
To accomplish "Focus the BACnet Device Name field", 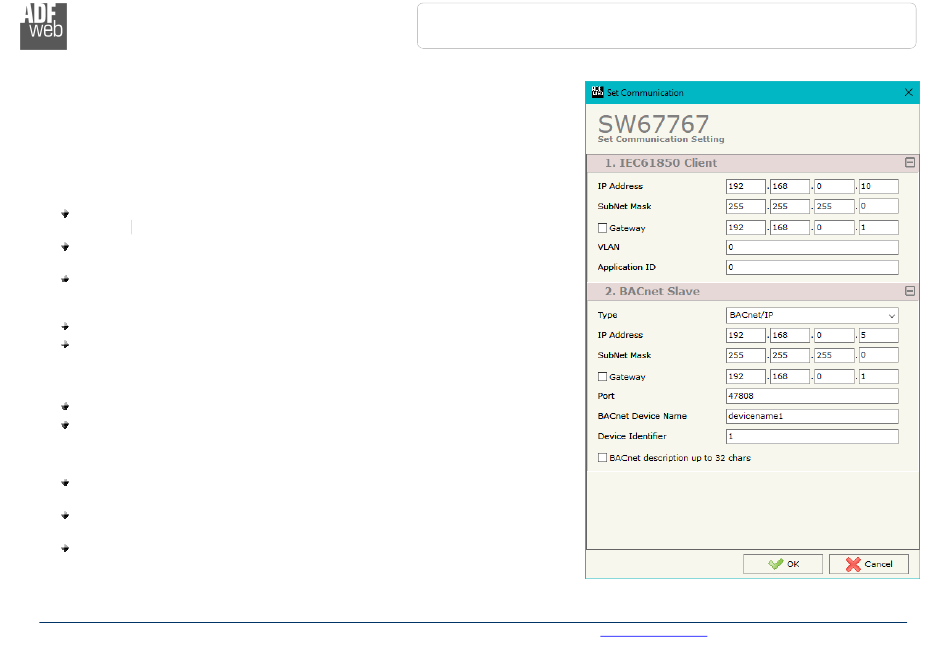I will (x=811, y=416).
